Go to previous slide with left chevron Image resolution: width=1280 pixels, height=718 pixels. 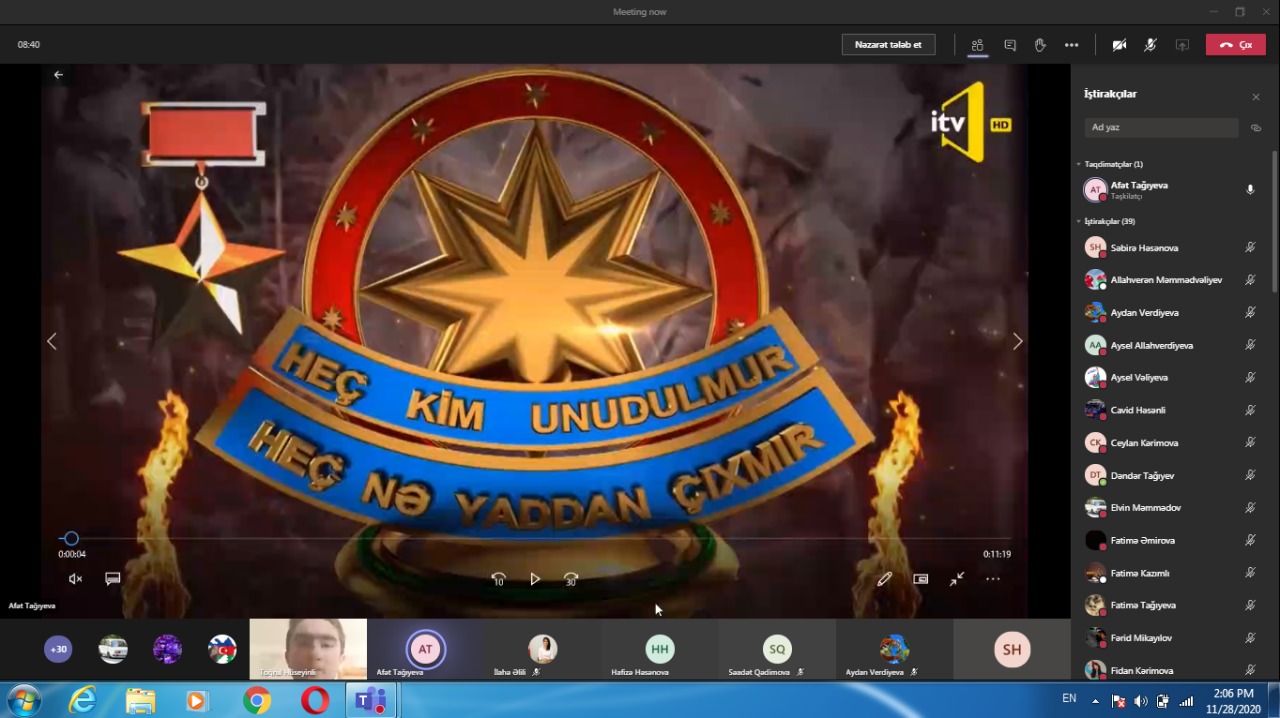[52, 341]
